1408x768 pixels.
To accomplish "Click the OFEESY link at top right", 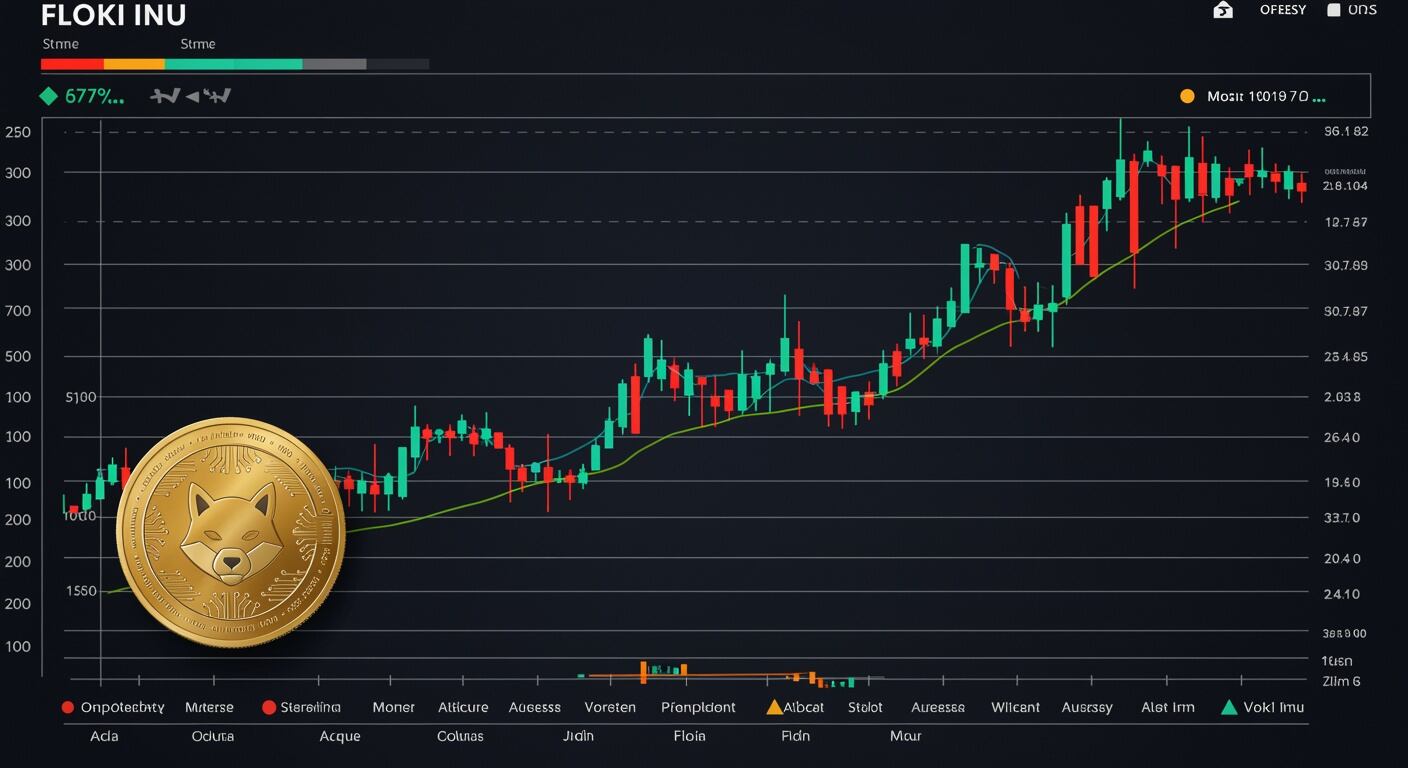I will tap(1282, 10).
